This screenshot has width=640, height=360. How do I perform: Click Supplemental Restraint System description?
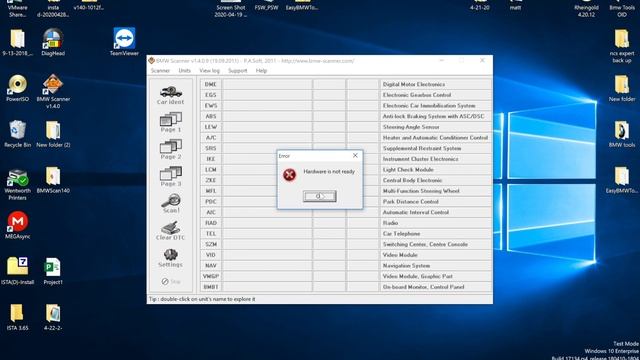pos(422,148)
